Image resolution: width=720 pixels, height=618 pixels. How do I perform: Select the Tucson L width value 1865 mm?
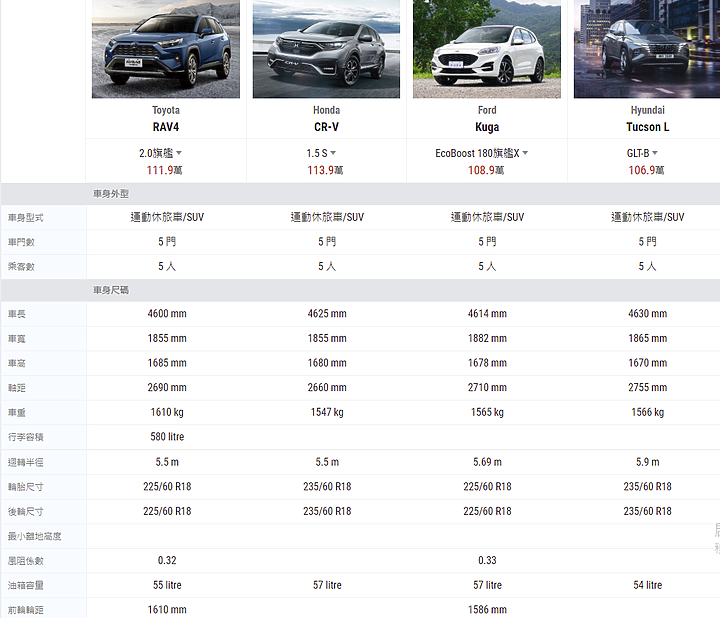(x=647, y=338)
